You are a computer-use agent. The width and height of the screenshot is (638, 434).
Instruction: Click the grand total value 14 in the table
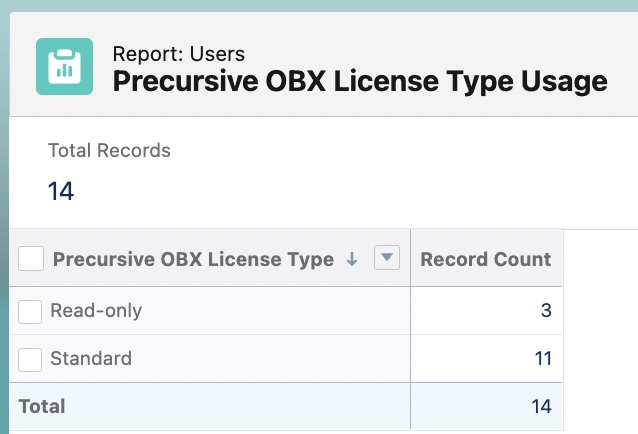[542, 406]
